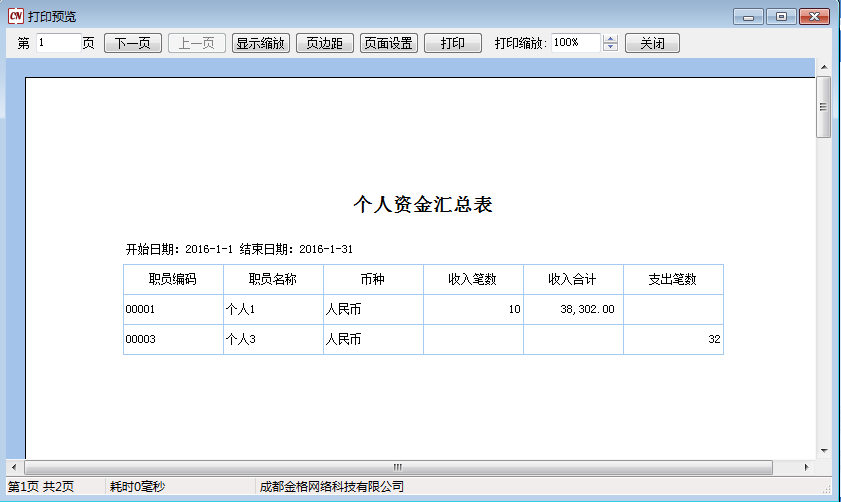Close the preview with 关闭 button
841x502 pixels.
(652, 44)
